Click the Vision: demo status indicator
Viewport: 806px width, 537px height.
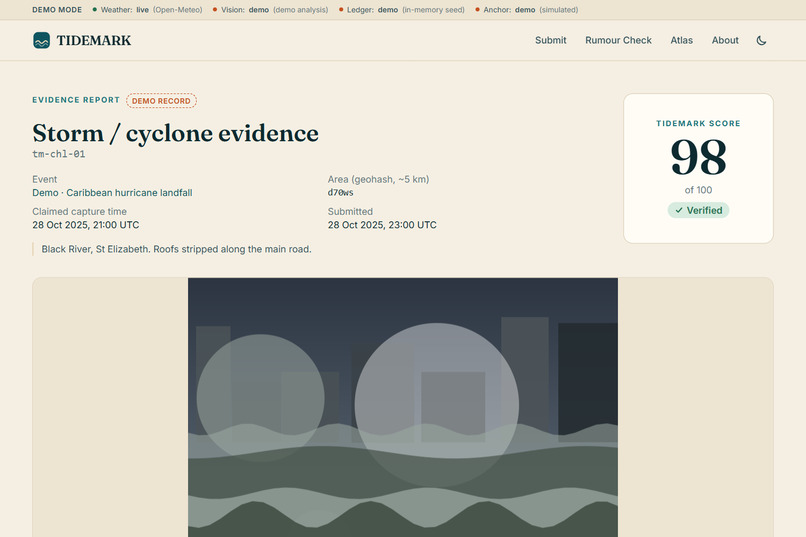tap(270, 10)
